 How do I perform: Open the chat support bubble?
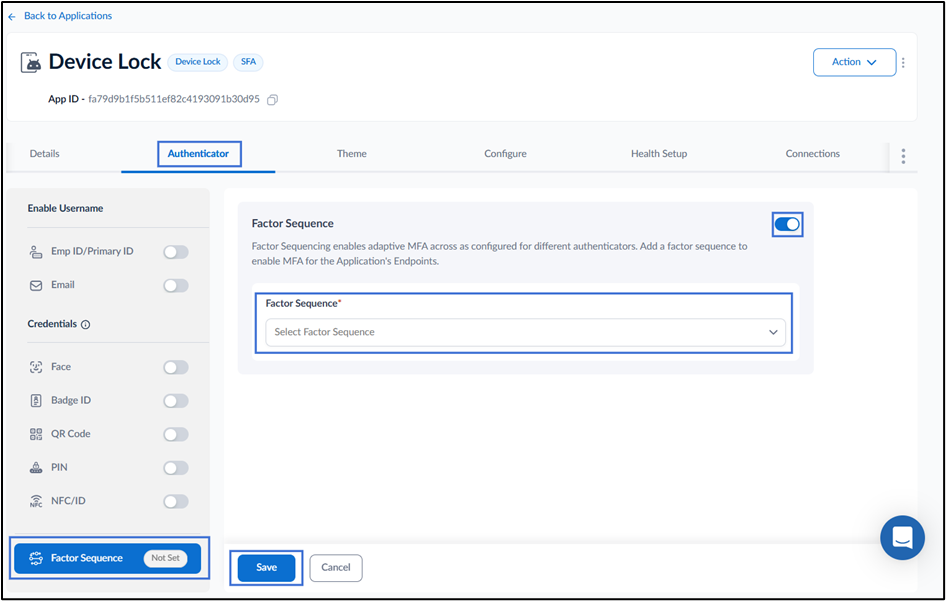[902, 537]
